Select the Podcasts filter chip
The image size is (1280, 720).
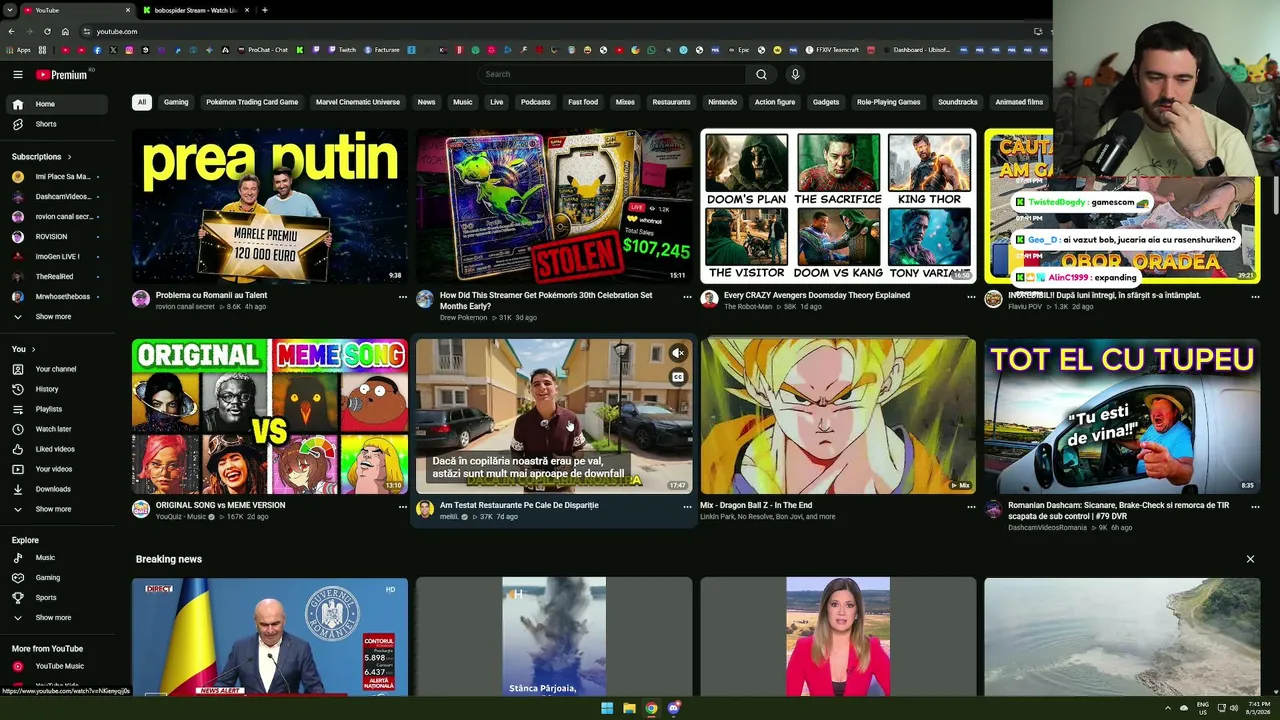click(535, 102)
